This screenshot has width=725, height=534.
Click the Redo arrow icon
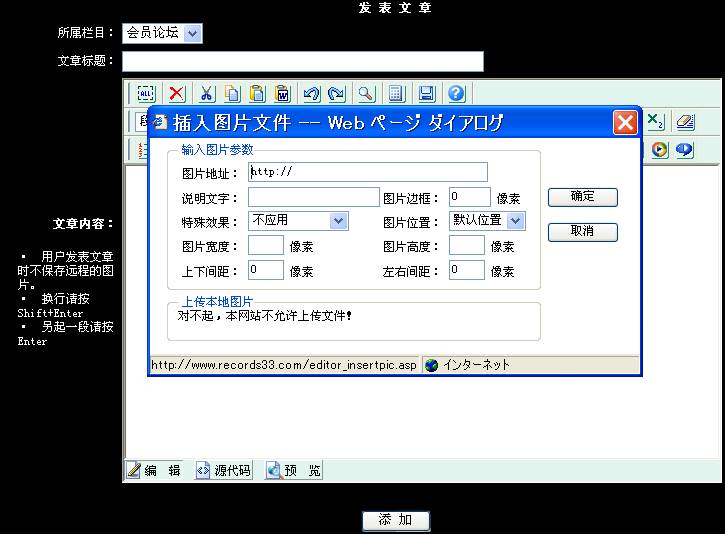(x=336, y=94)
